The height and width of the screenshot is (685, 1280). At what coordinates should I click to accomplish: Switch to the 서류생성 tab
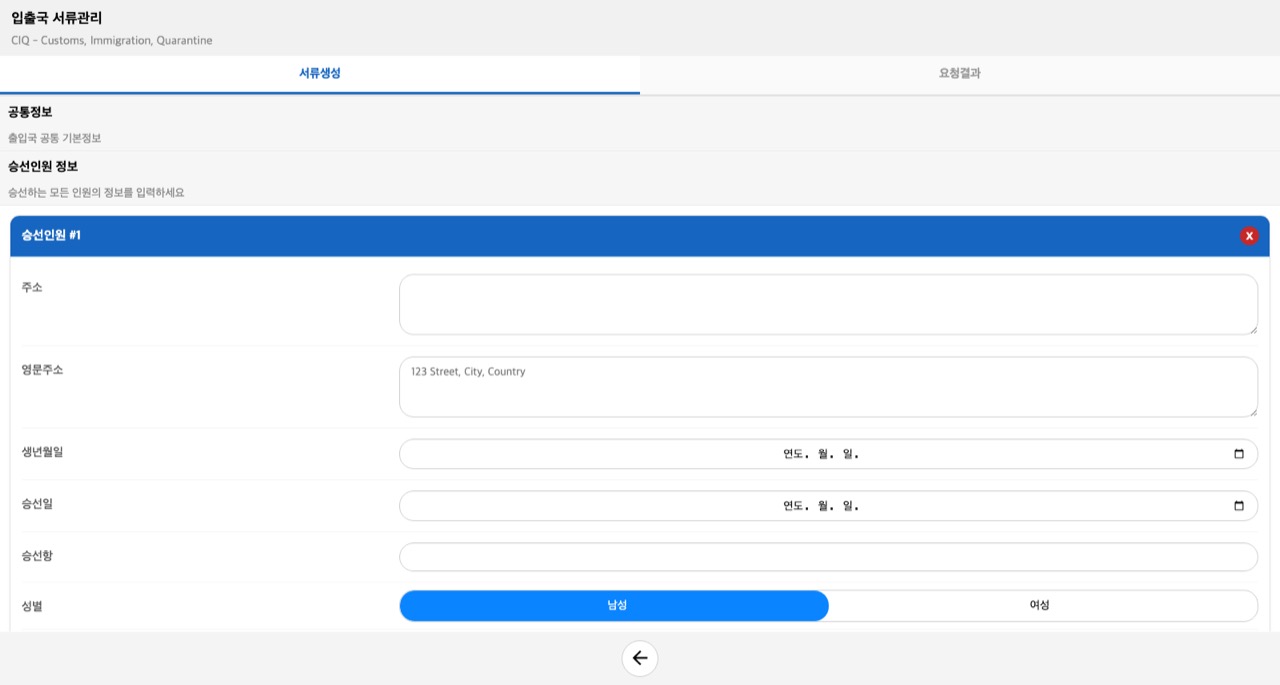320,74
